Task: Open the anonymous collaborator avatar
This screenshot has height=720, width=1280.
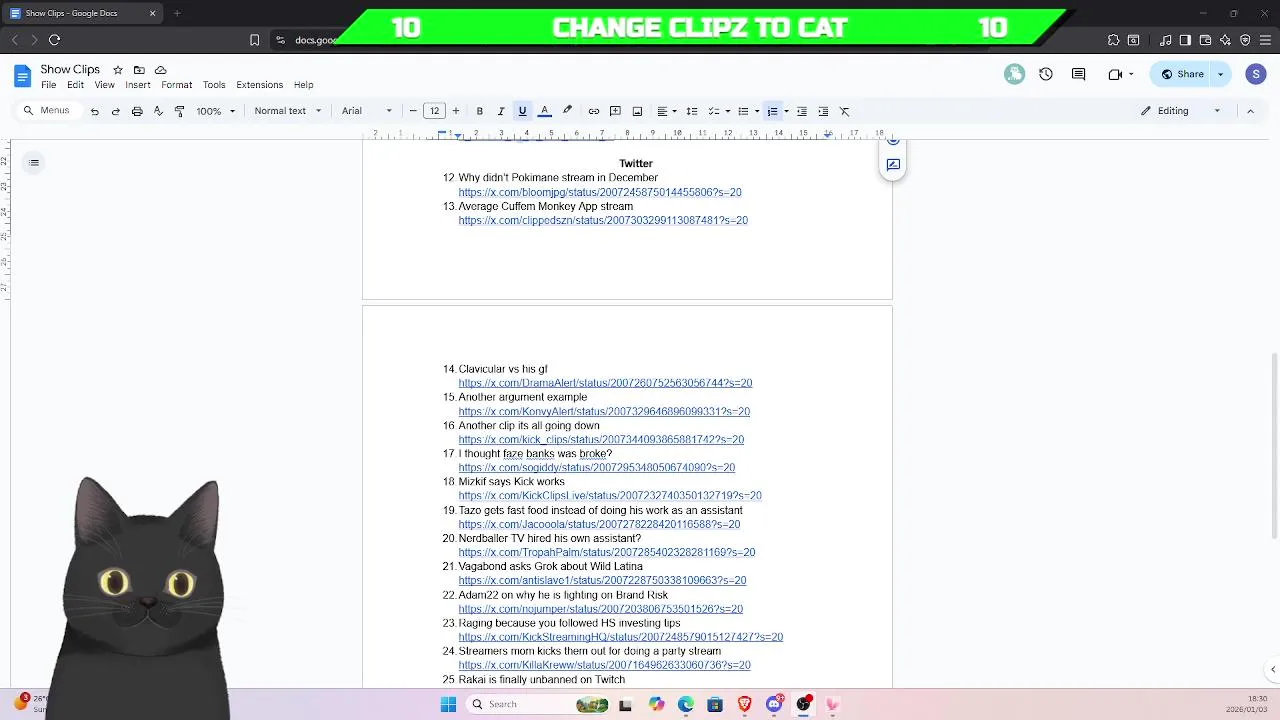Action: point(1014,74)
